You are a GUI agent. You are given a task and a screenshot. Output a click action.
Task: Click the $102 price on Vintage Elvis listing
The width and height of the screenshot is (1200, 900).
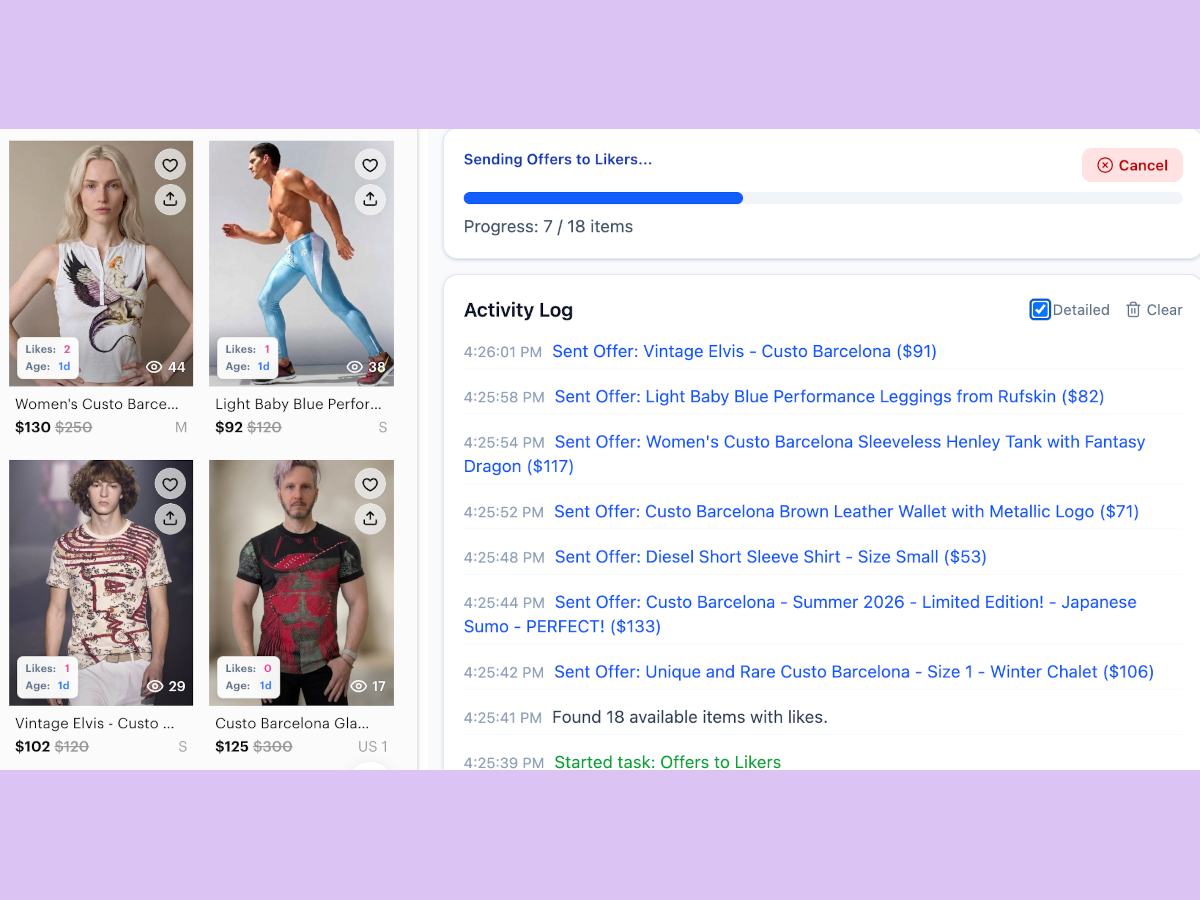pos(32,746)
